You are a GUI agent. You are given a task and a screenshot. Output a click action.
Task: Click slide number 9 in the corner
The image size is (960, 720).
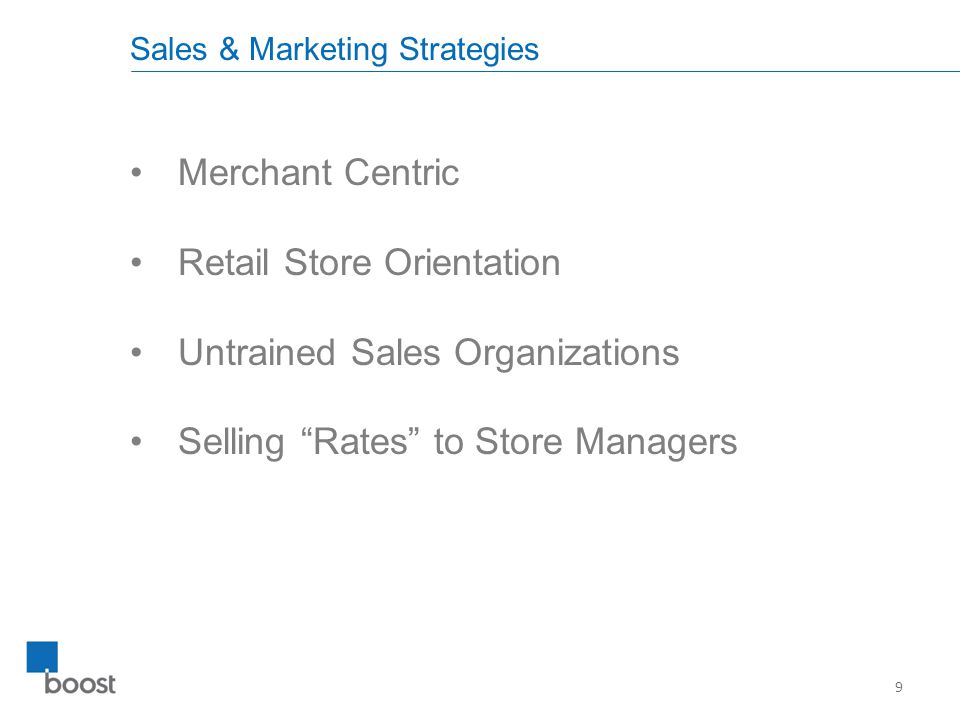coord(898,687)
